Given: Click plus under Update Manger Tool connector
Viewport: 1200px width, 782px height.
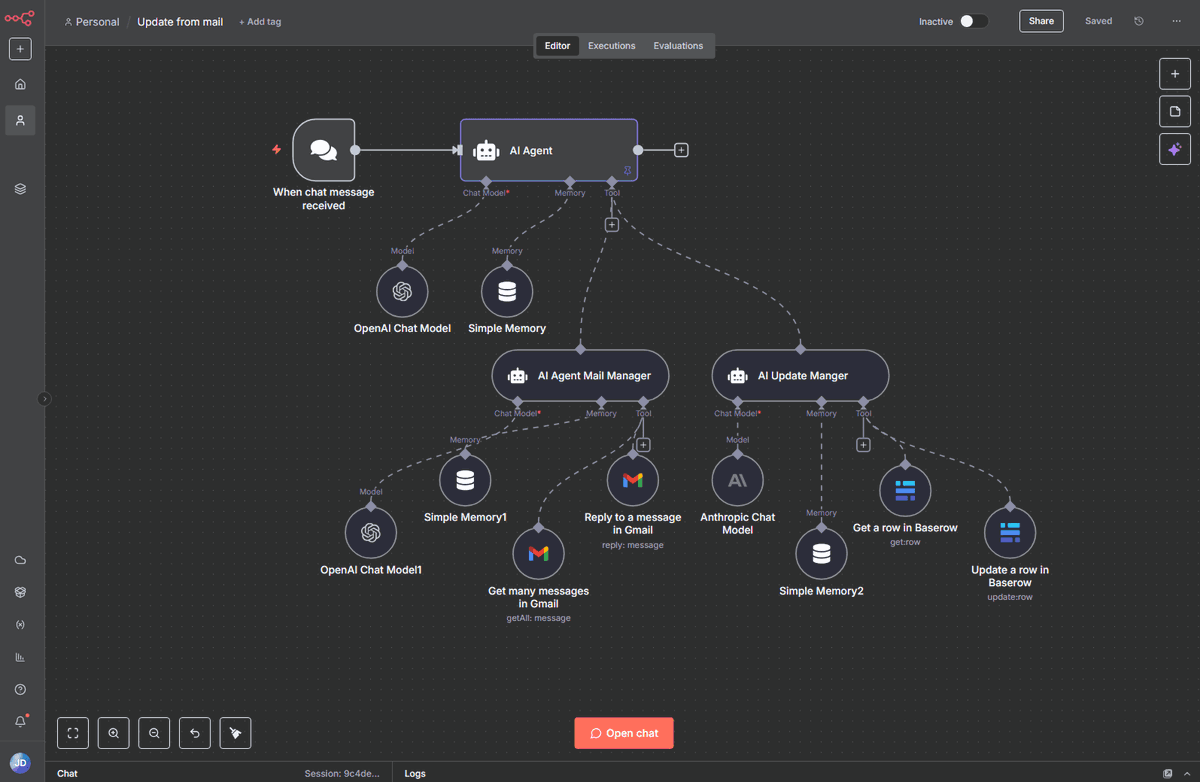Looking at the screenshot, I should (x=863, y=445).
